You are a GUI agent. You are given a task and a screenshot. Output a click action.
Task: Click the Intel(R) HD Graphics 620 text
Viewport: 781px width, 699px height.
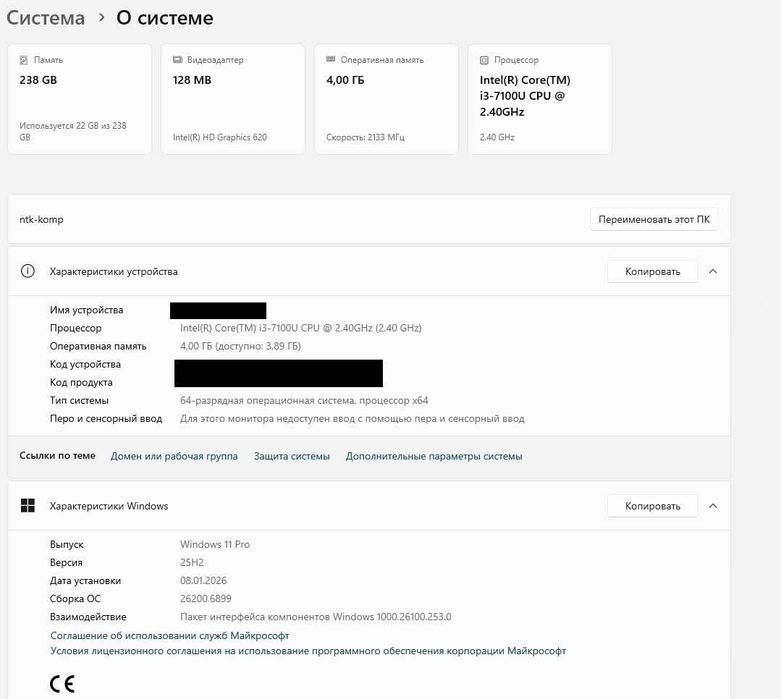point(220,137)
